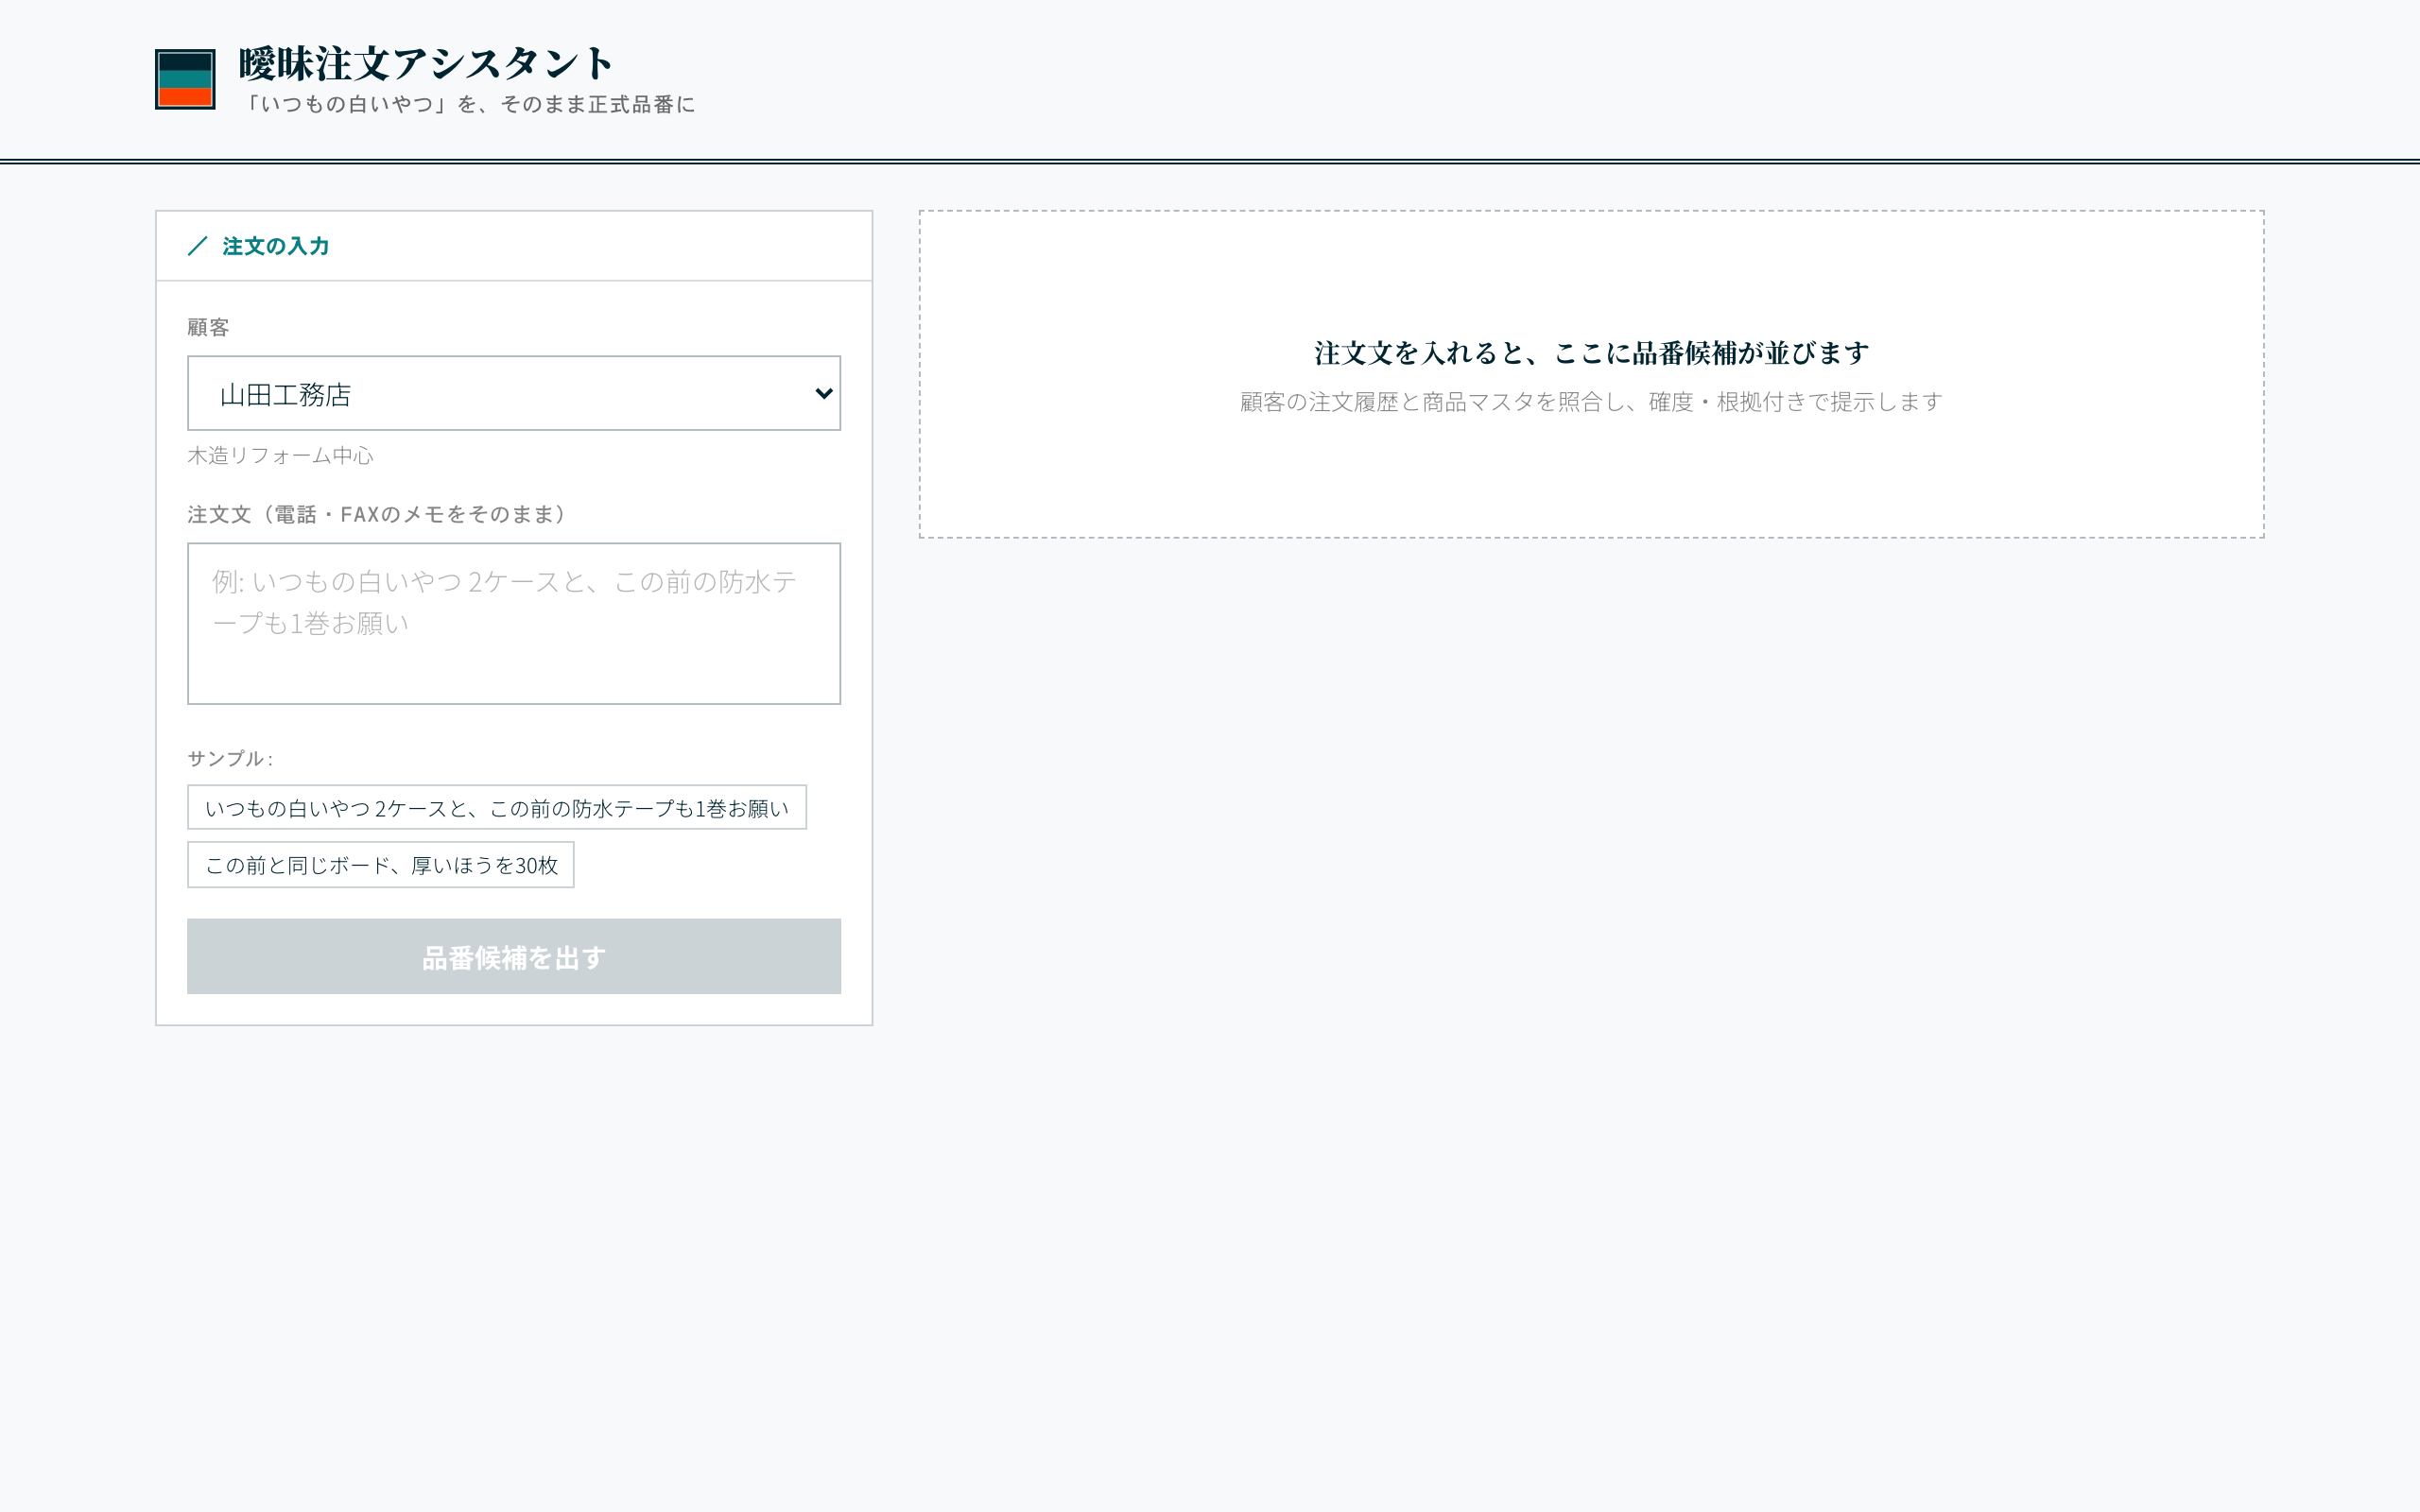Click the 注文文 memo text area

(x=514, y=623)
